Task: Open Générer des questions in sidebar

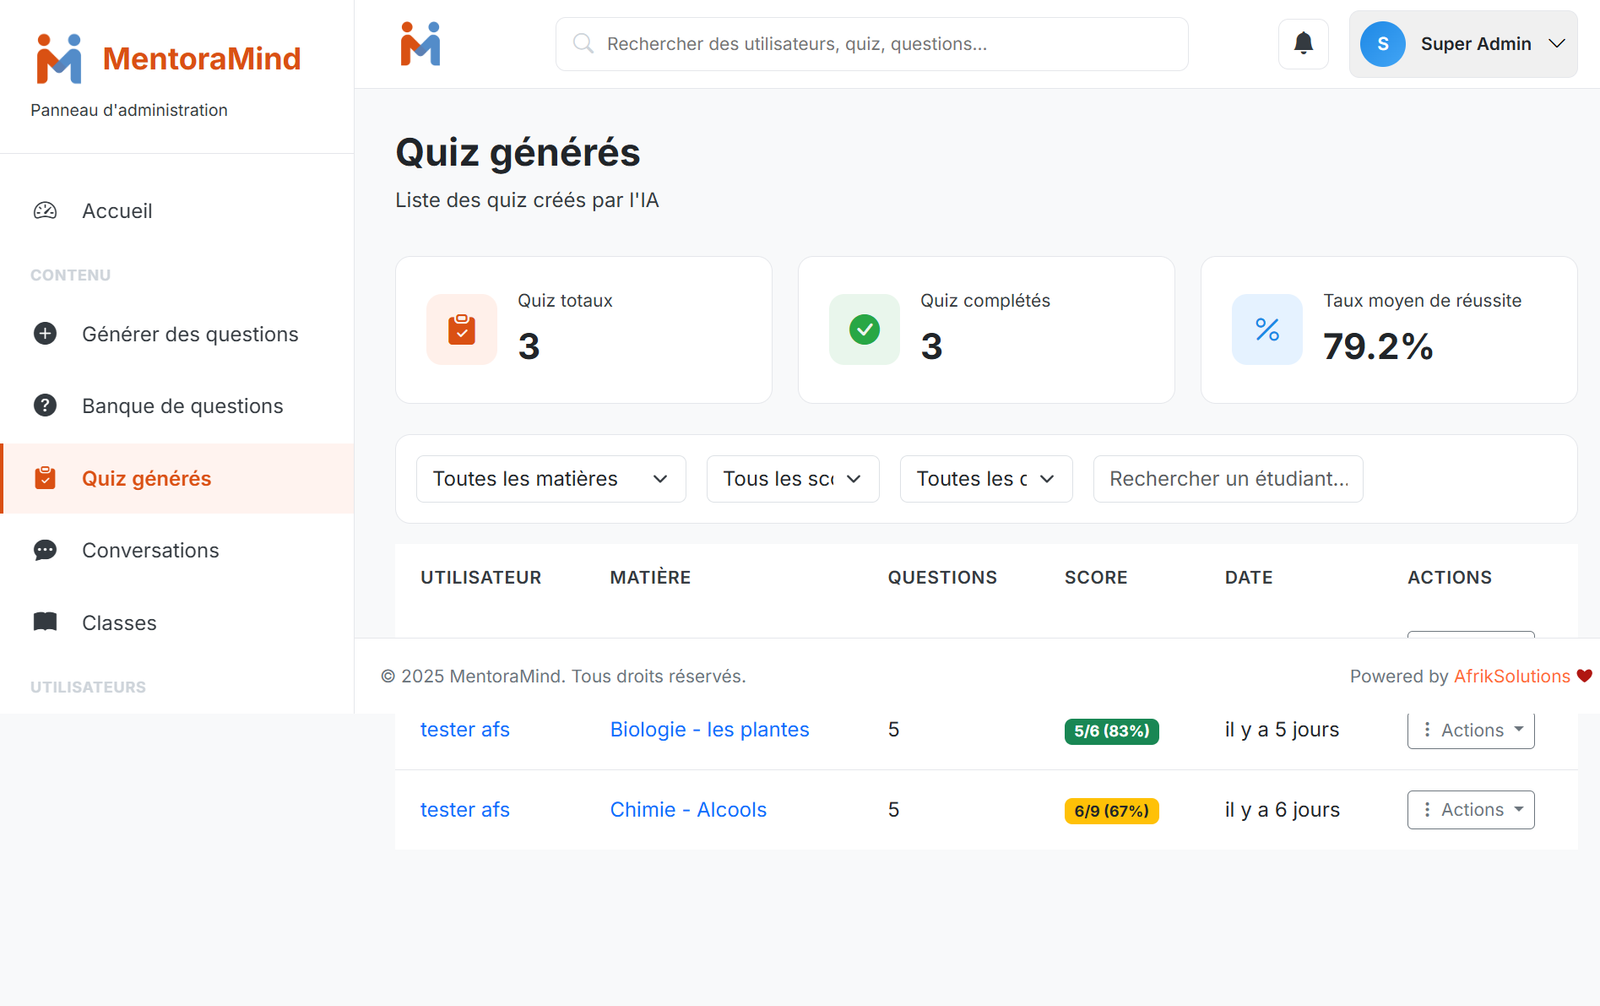Action: [189, 334]
